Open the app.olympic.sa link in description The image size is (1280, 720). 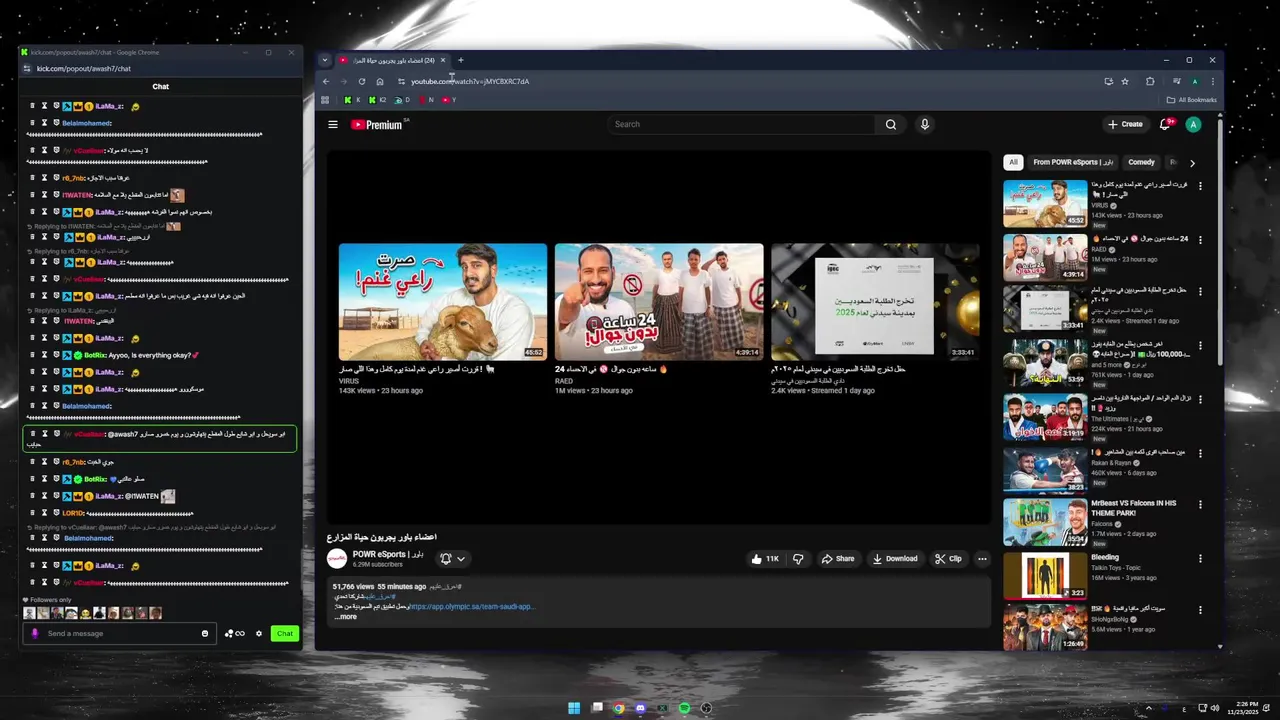click(471, 607)
